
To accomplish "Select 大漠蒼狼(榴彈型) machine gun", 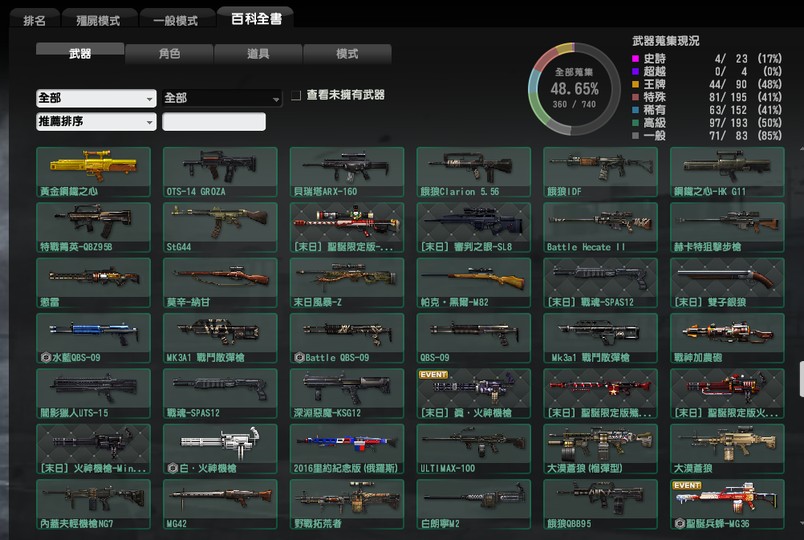I will [x=600, y=449].
